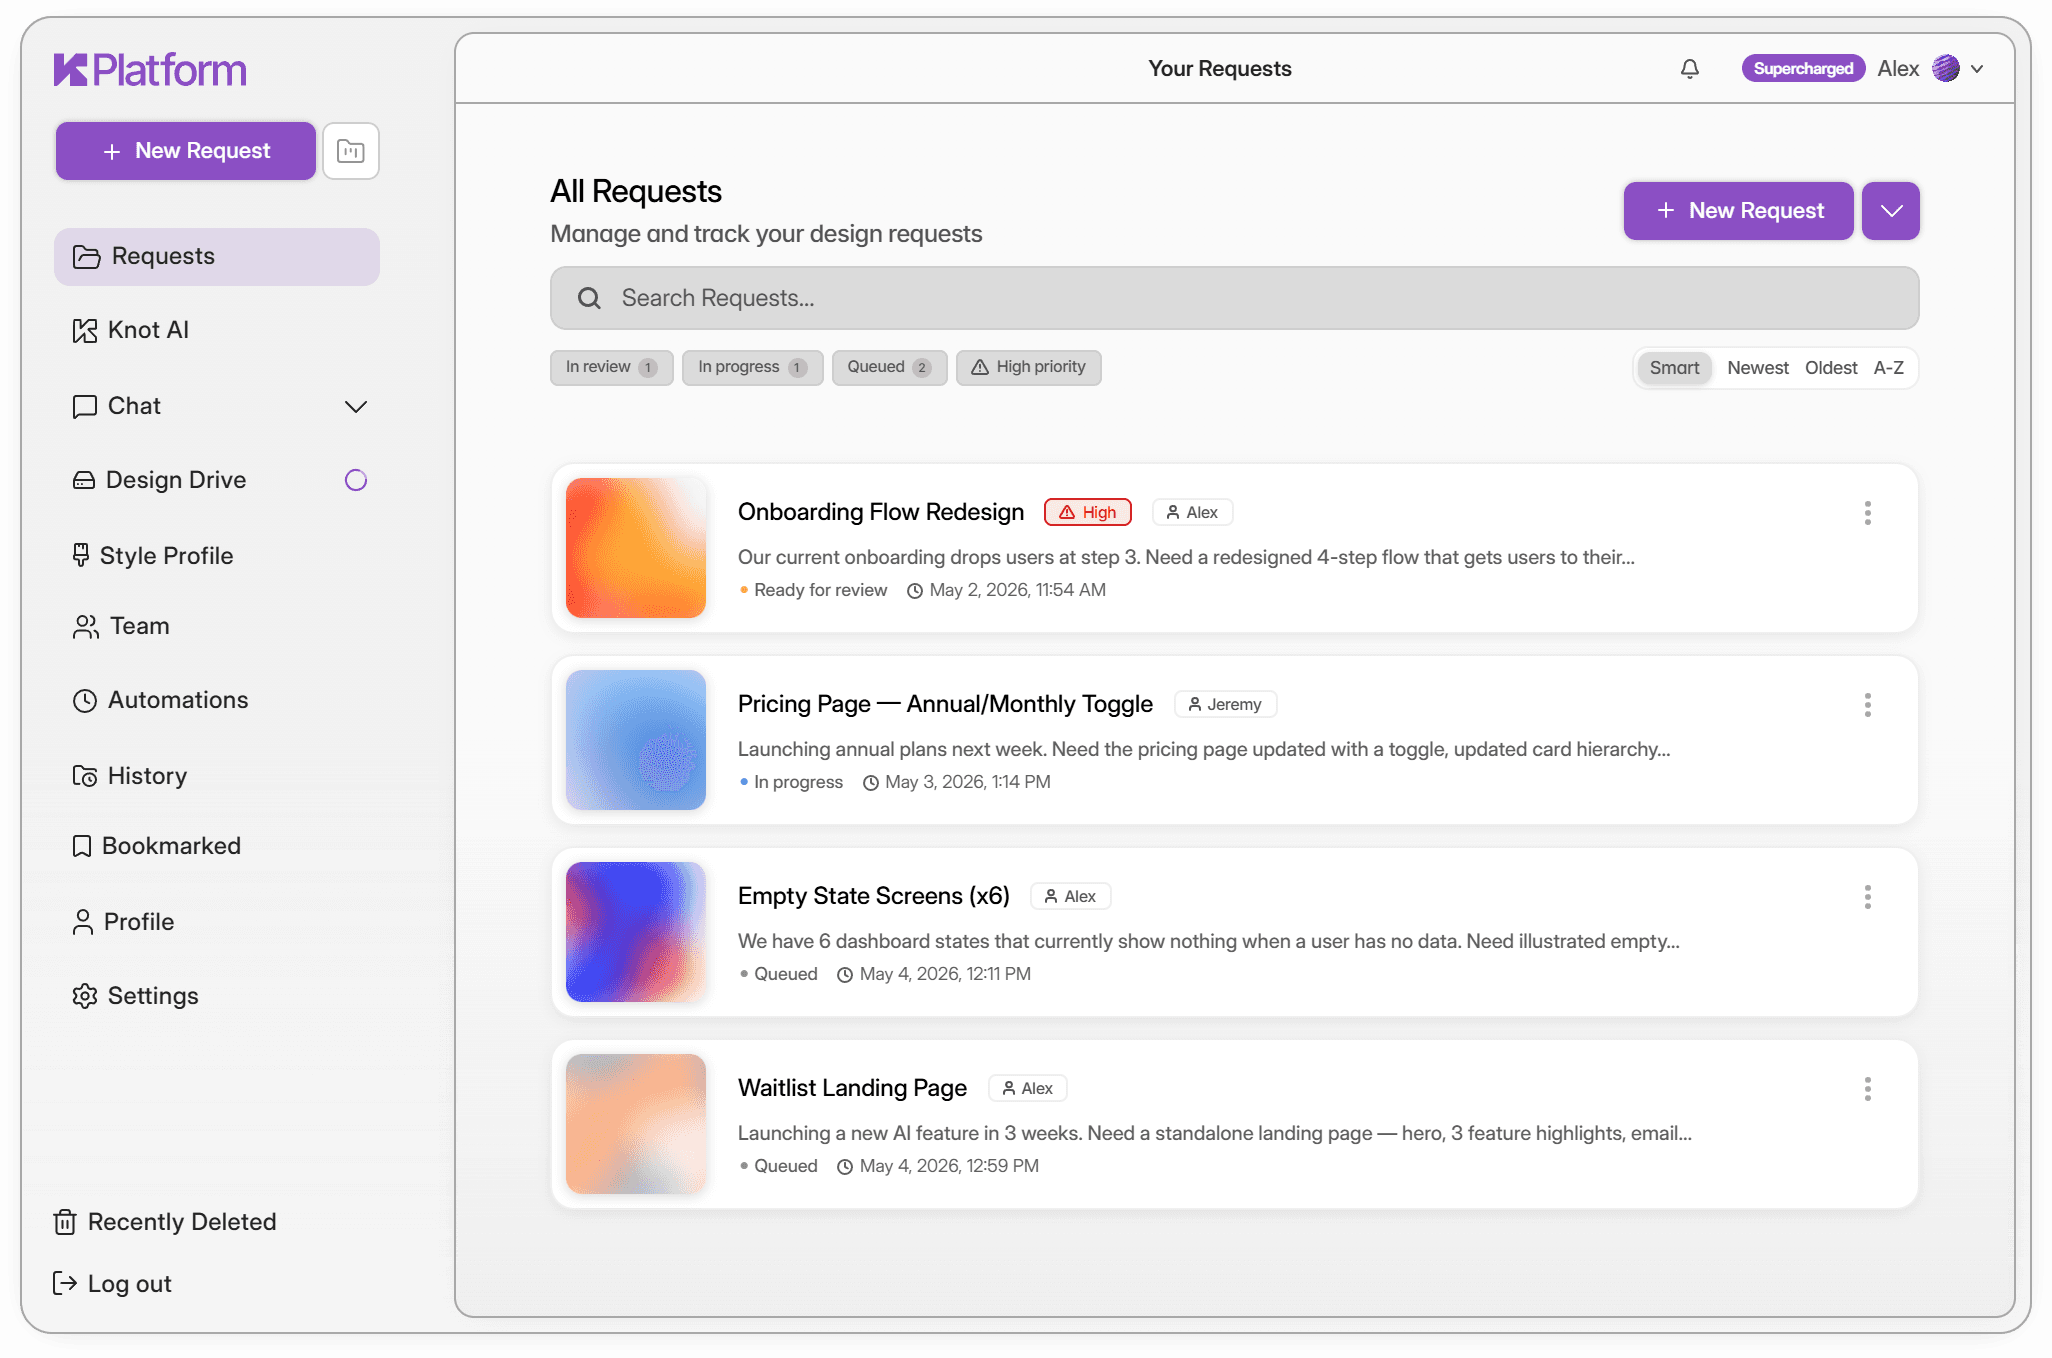Click the Alex assignee tag on Waitlist Landing Page
This screenshot has width=2052, height=1358.
(1027, 1088)
